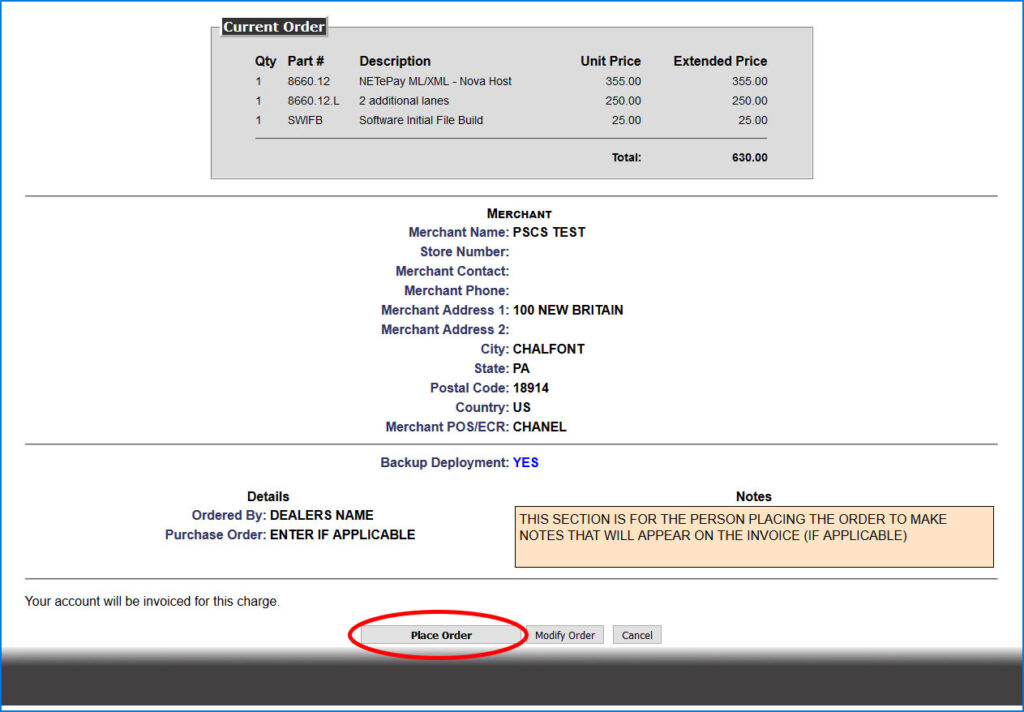The width and height of the screenshot is (1024, 712).
Task: Click the Merchant Address 100 NEW BRITAIN
Action: 568,310
